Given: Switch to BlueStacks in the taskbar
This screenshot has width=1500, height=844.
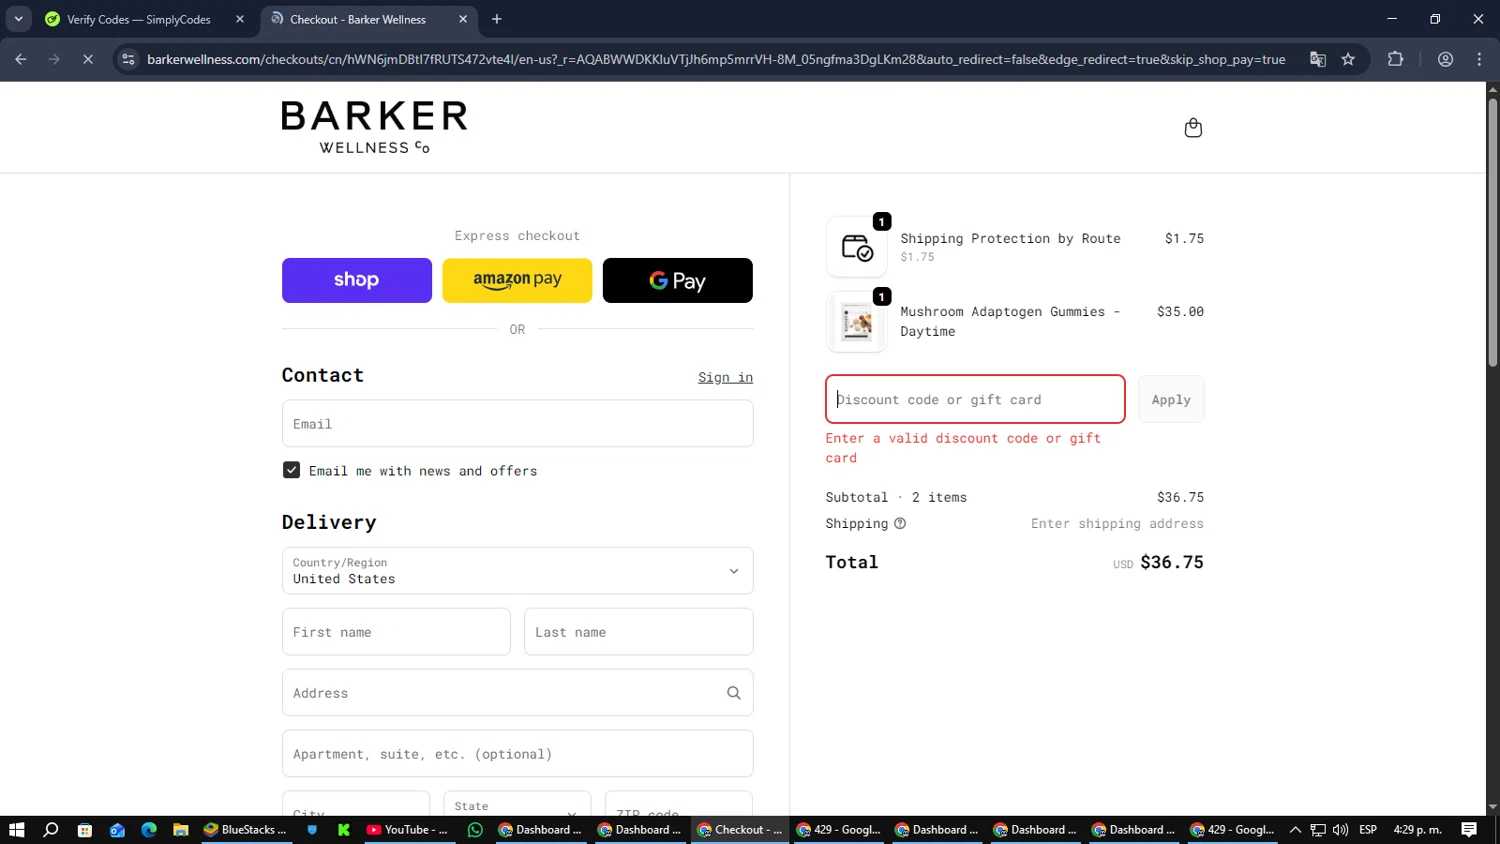Looking at the screenshot, I should click(x=246, y=830).
